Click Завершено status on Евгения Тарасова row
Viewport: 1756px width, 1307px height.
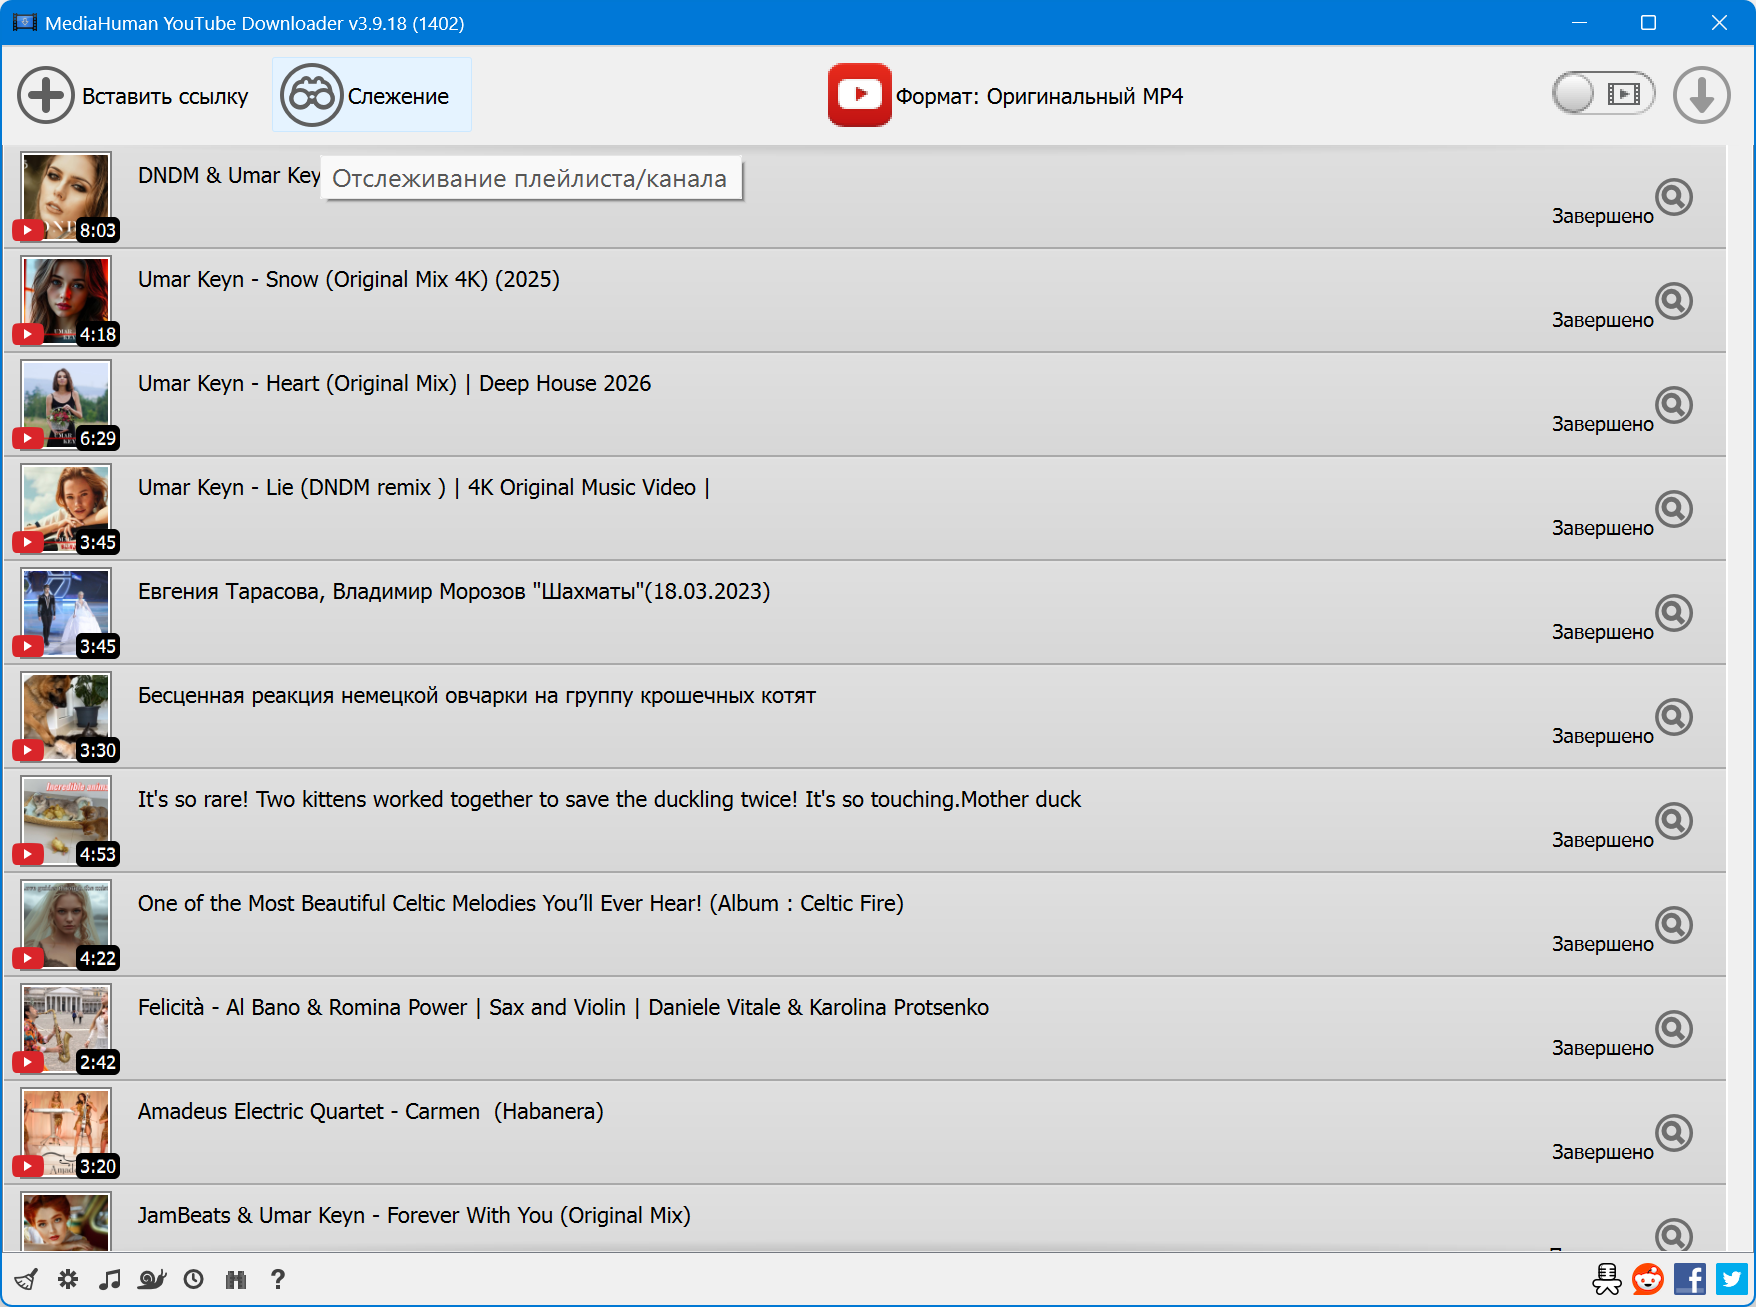click(1602, 632)
